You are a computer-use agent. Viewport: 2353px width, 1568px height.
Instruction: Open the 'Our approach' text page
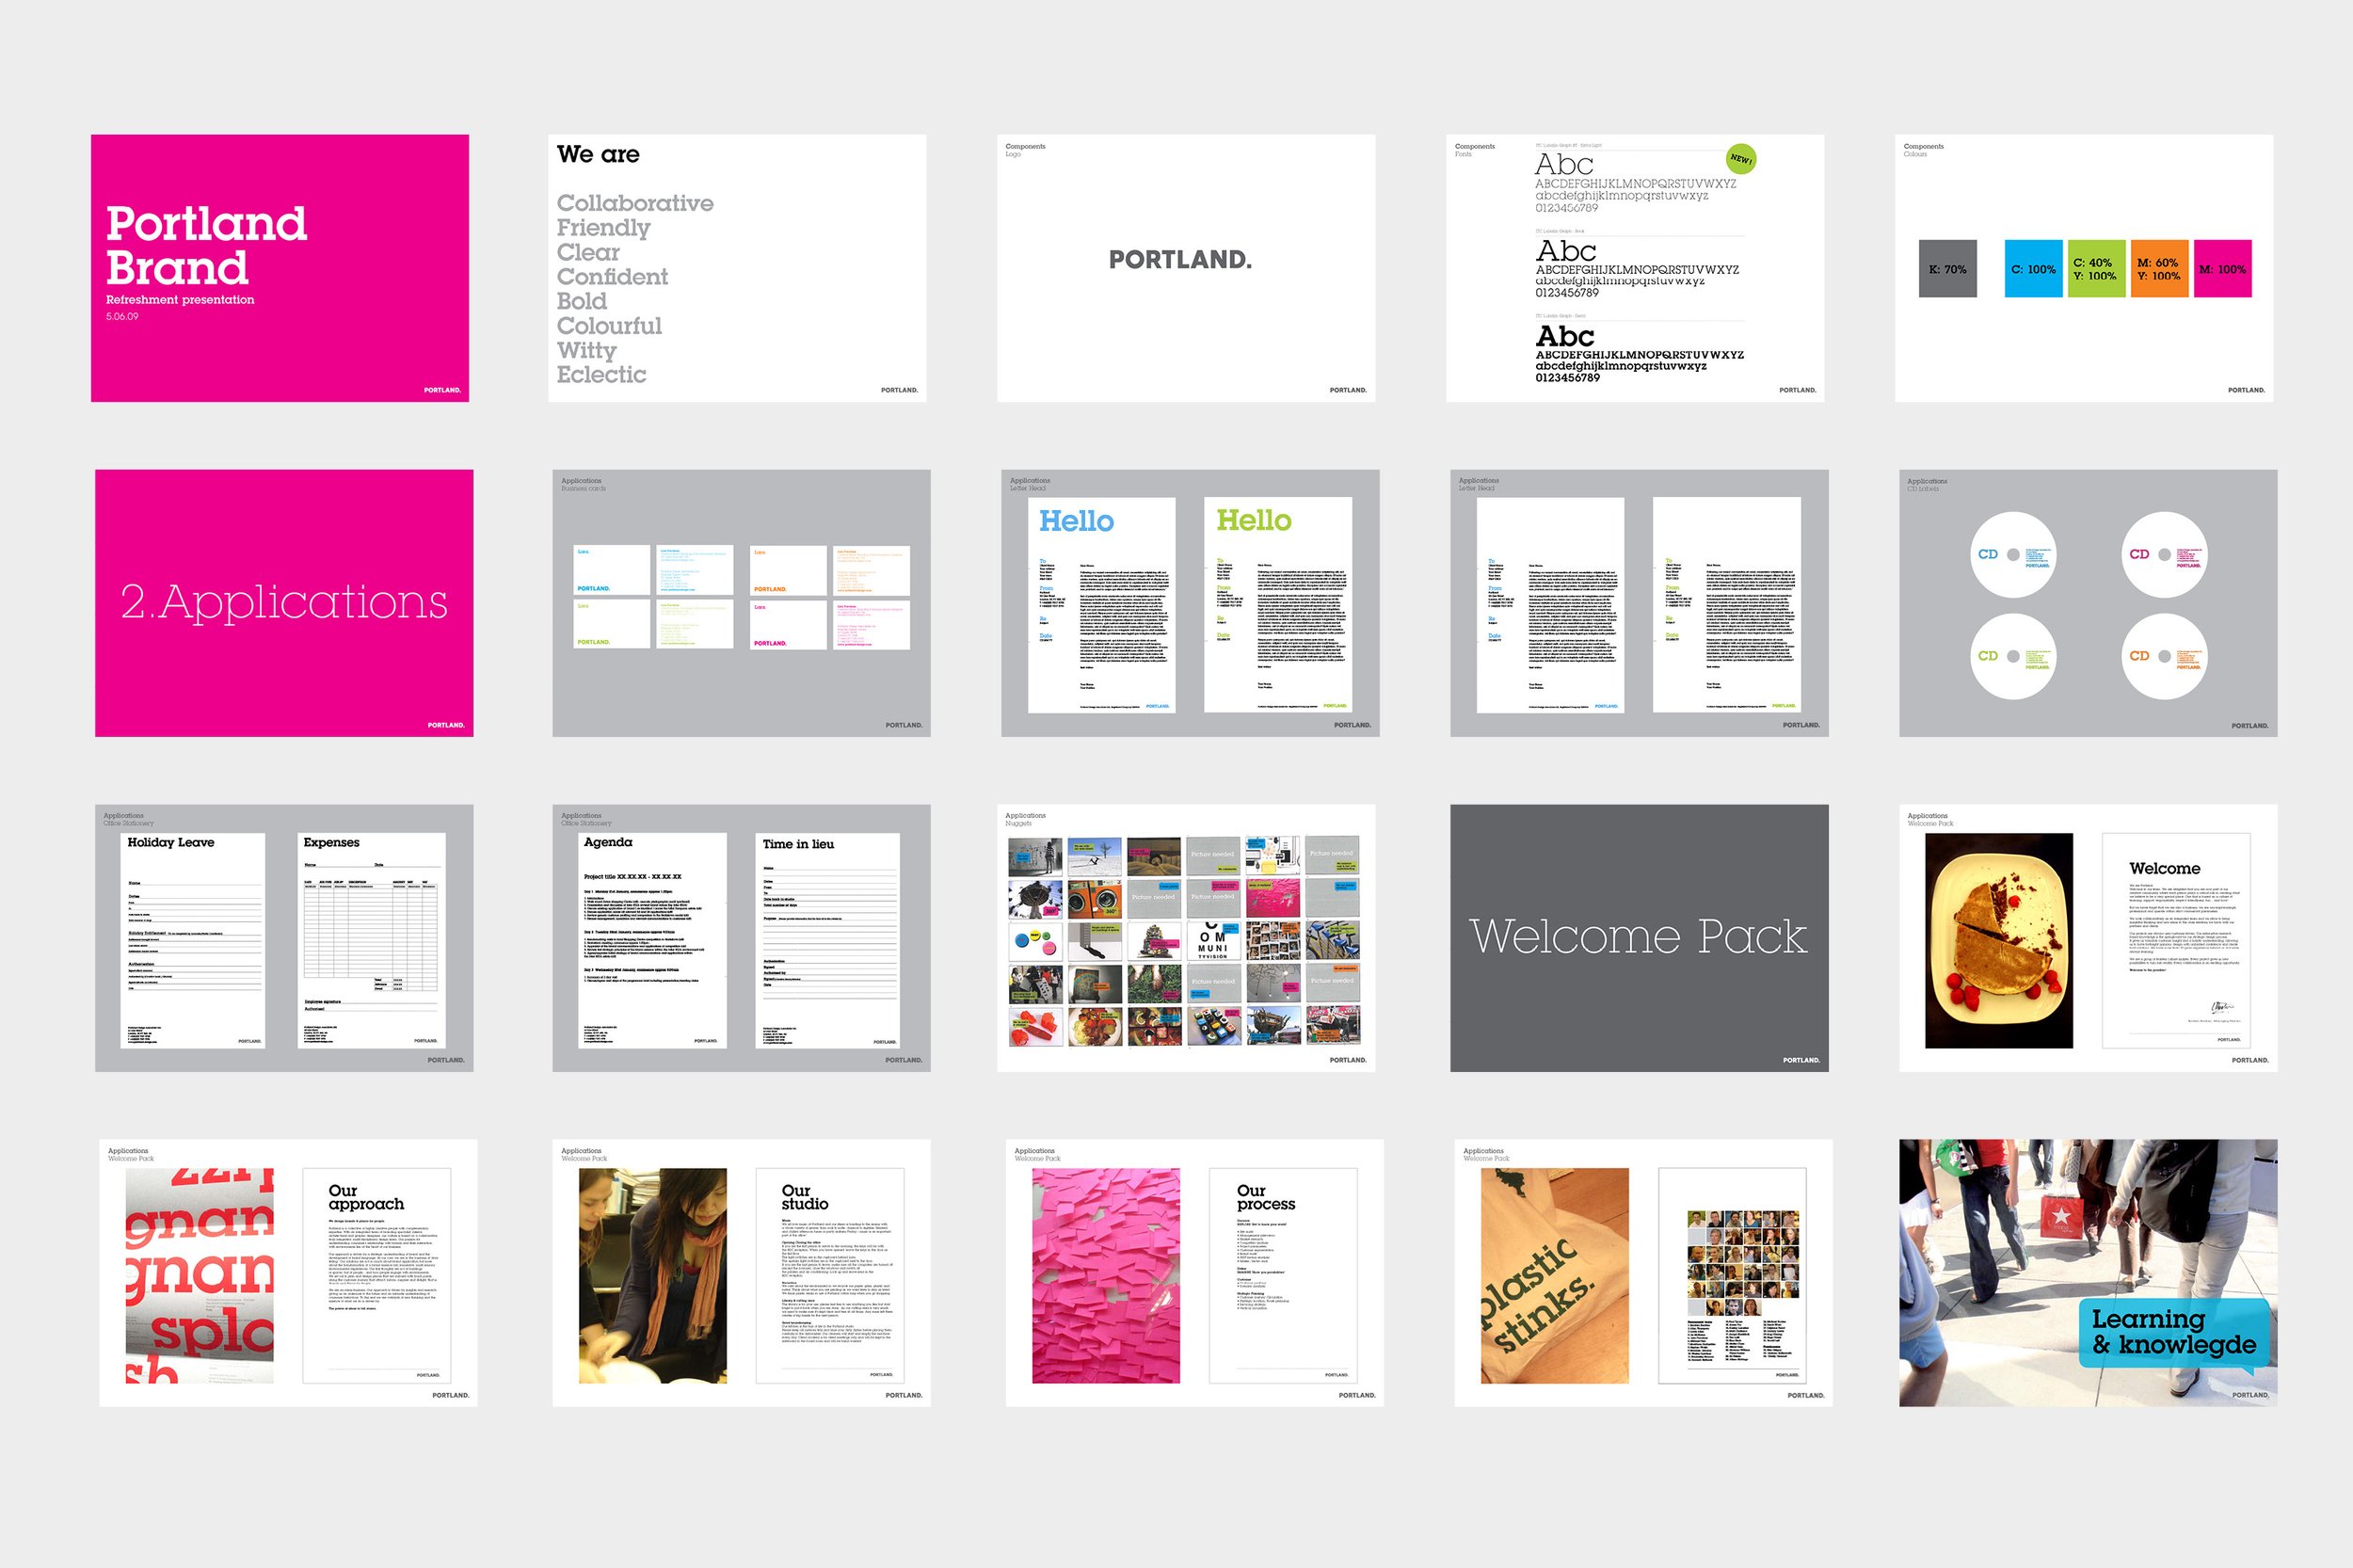coord(376,1276)
